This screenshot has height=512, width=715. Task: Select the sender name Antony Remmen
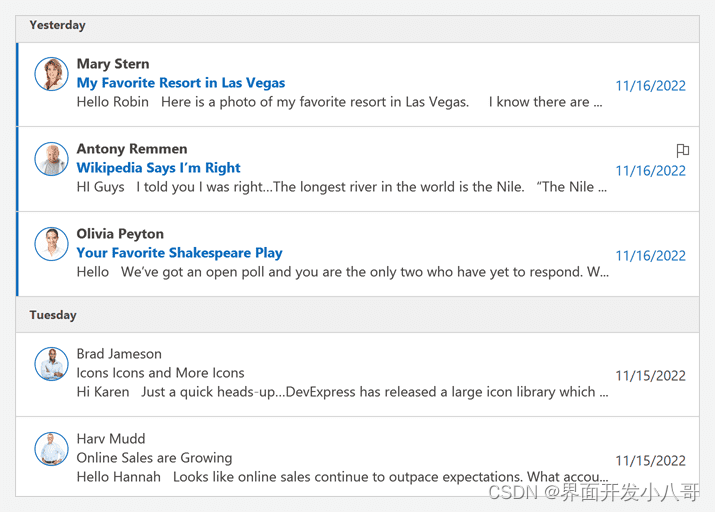point(132,149)
